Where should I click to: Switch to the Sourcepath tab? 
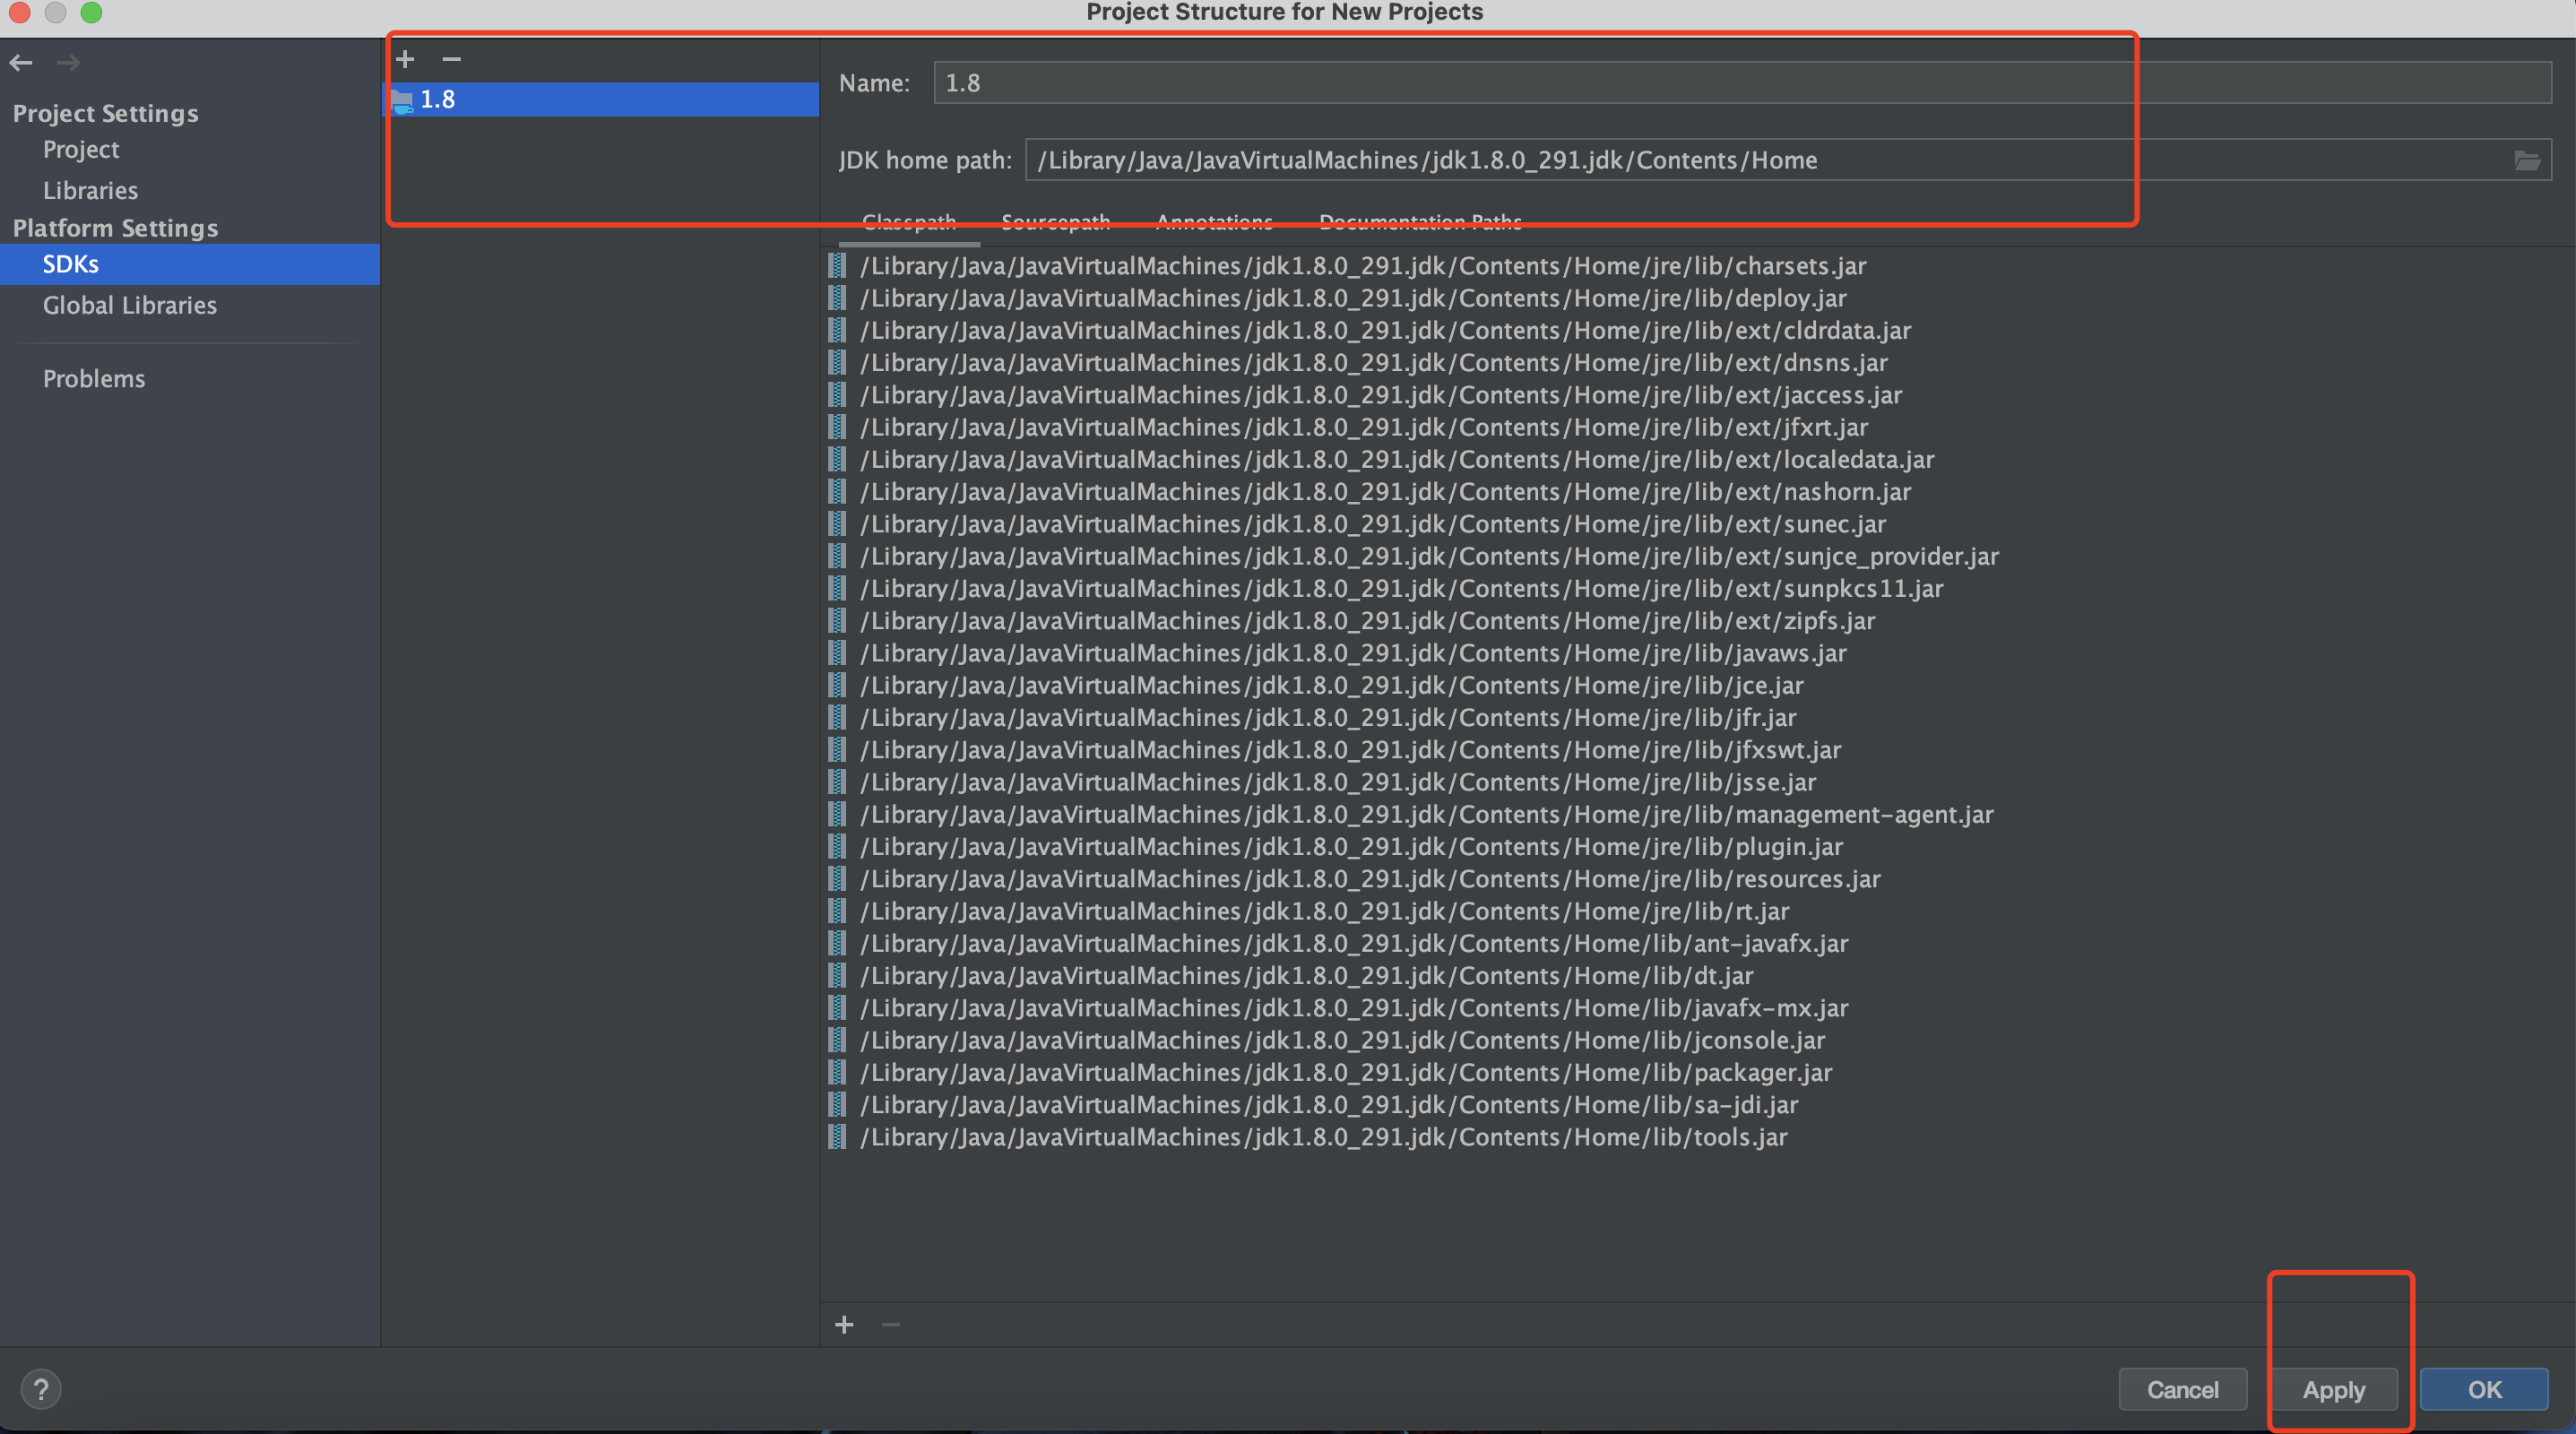[x=1055, y=222]
